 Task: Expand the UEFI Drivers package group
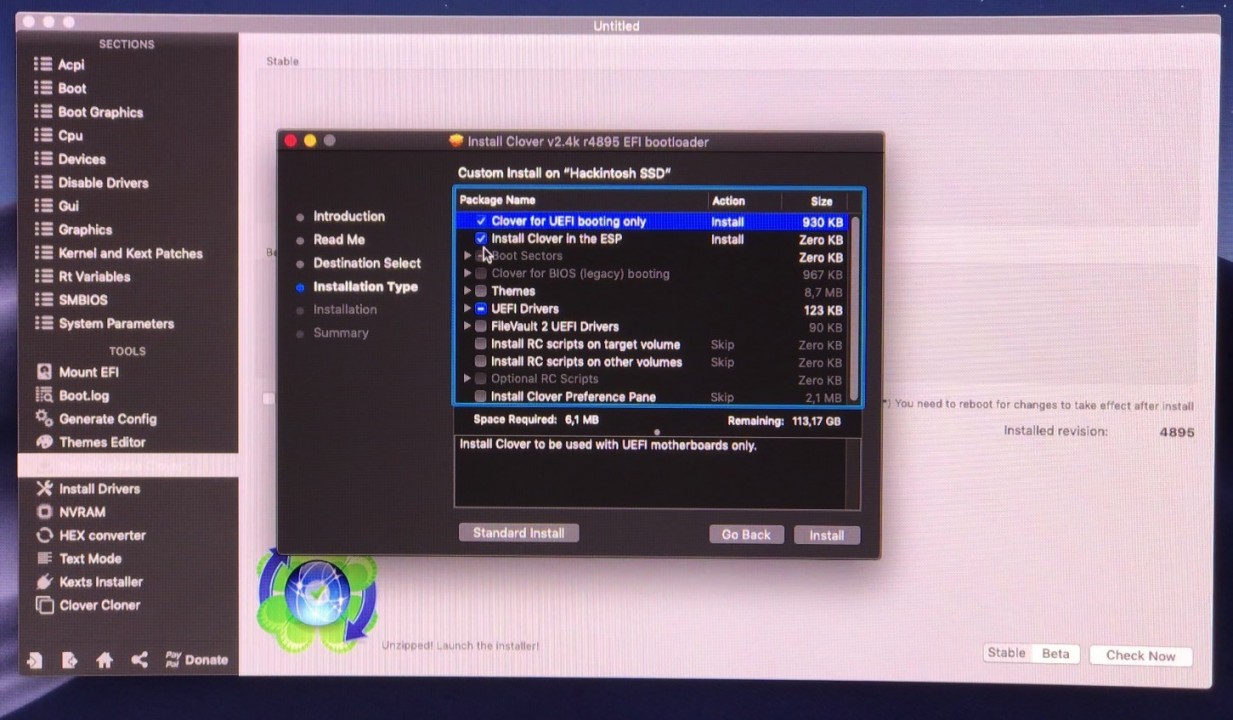click(467, 309)
